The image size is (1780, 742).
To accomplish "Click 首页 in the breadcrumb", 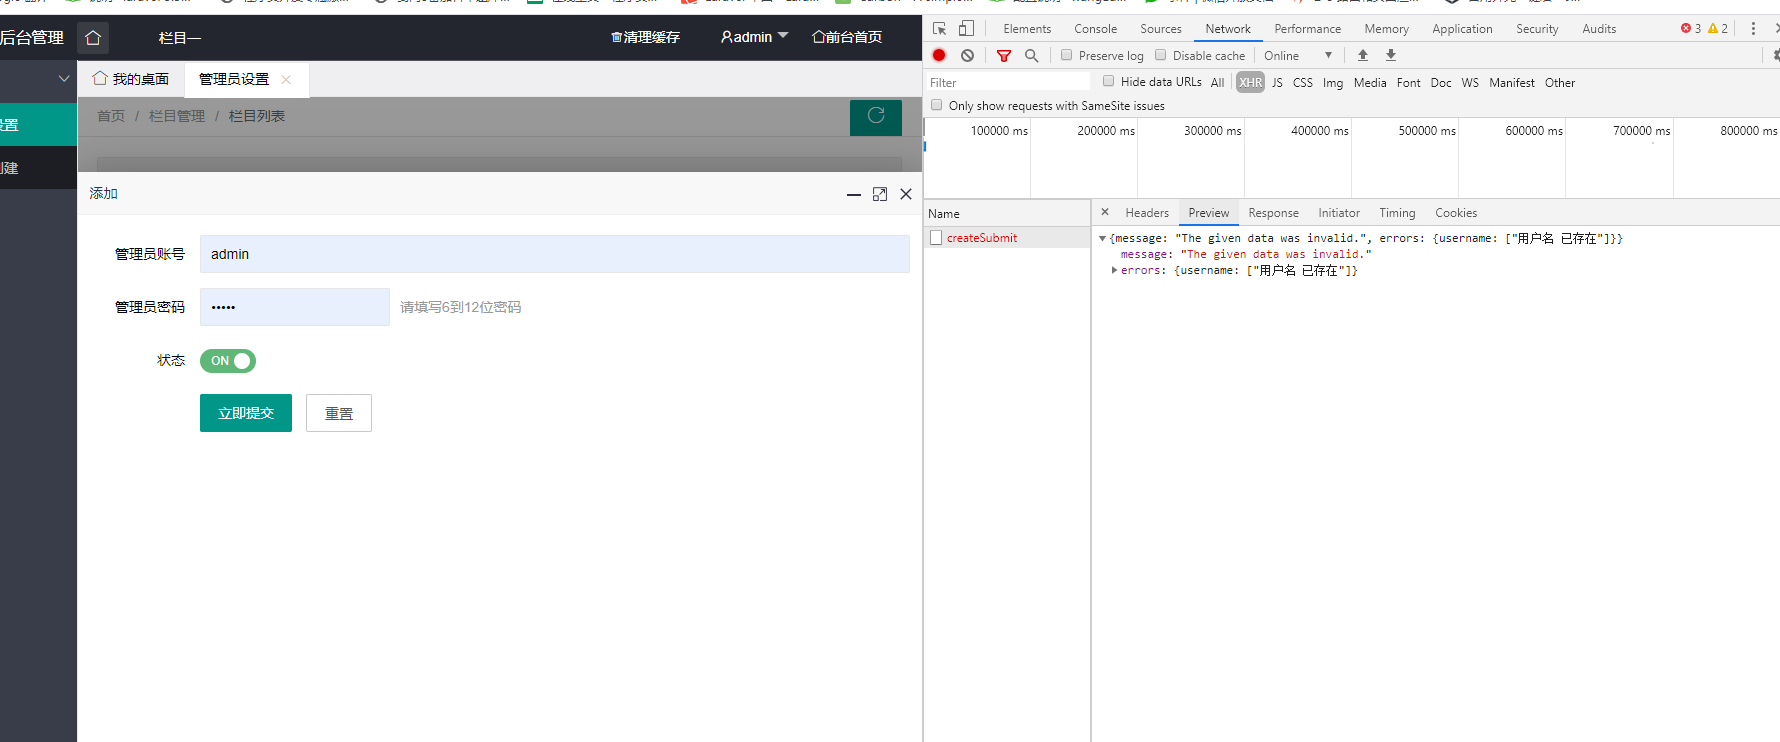I will tap(111, 116).
